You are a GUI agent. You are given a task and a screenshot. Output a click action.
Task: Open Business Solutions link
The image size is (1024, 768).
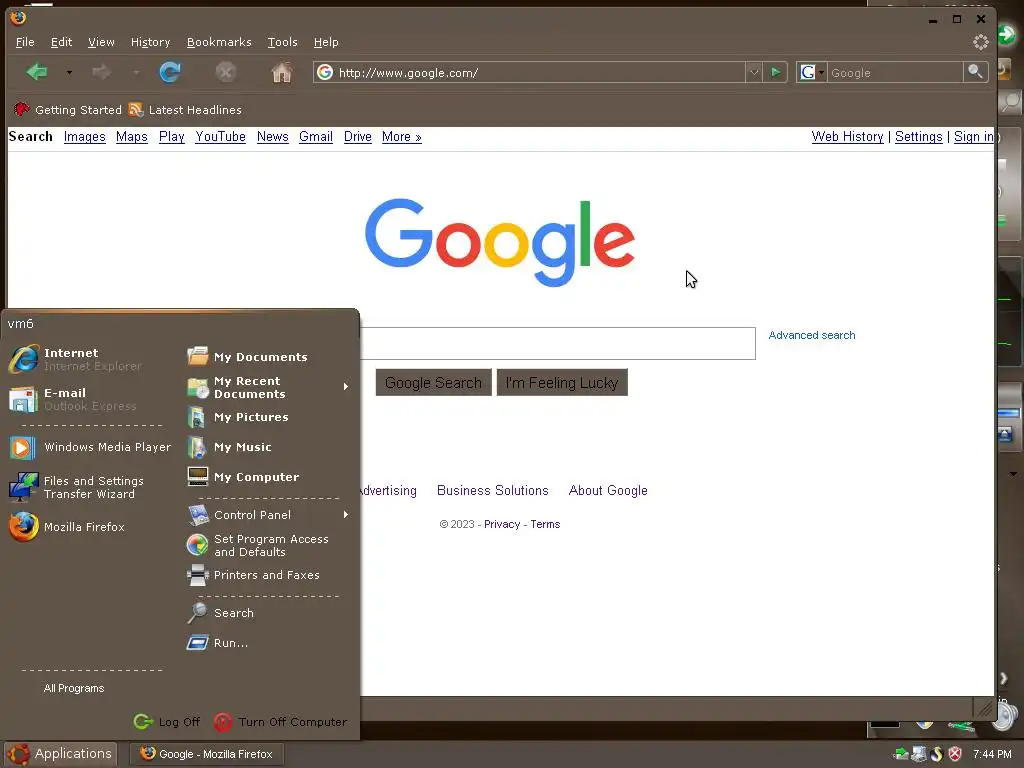pyautogui.click(x=492, y=490)
